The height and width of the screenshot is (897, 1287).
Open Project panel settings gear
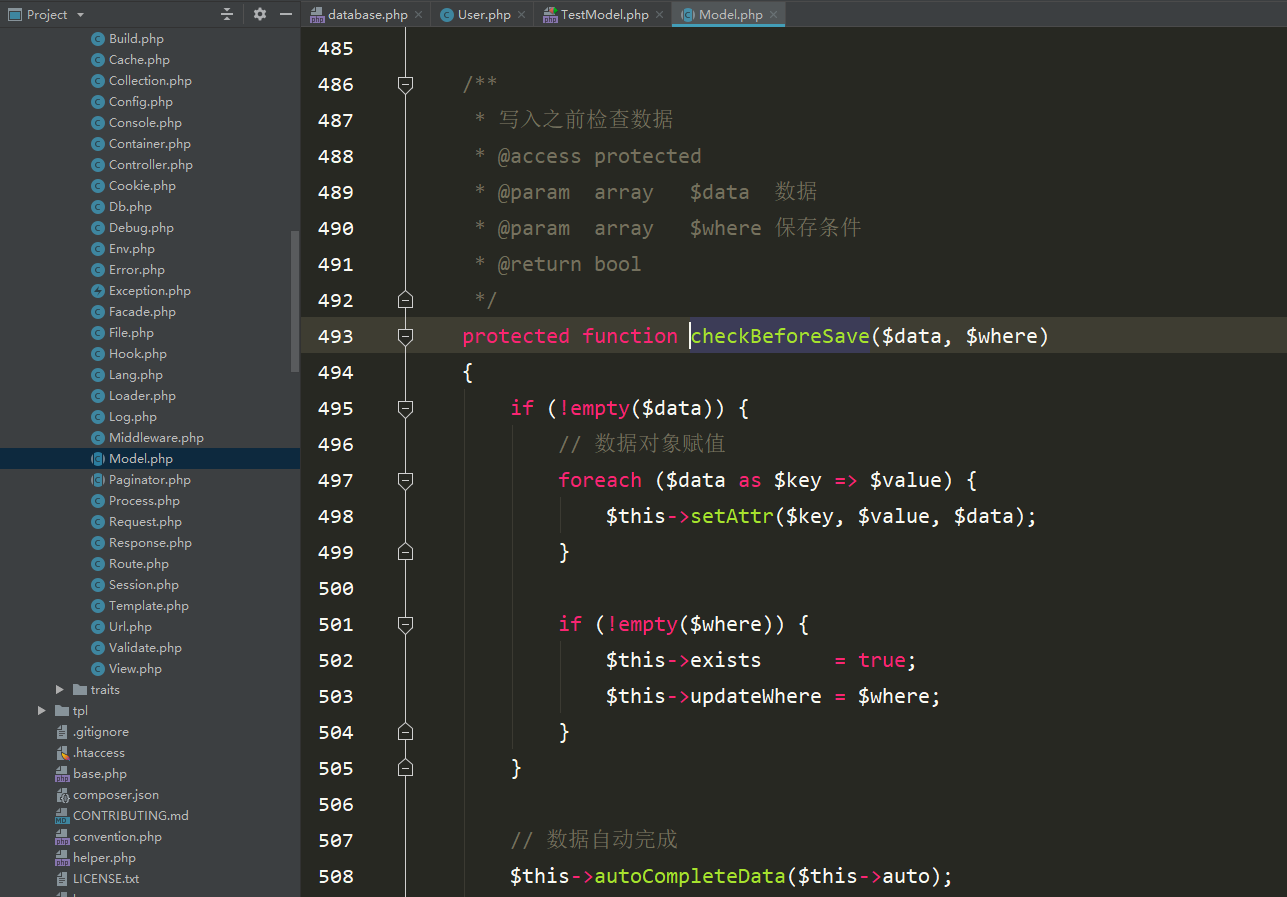(260, 14)
